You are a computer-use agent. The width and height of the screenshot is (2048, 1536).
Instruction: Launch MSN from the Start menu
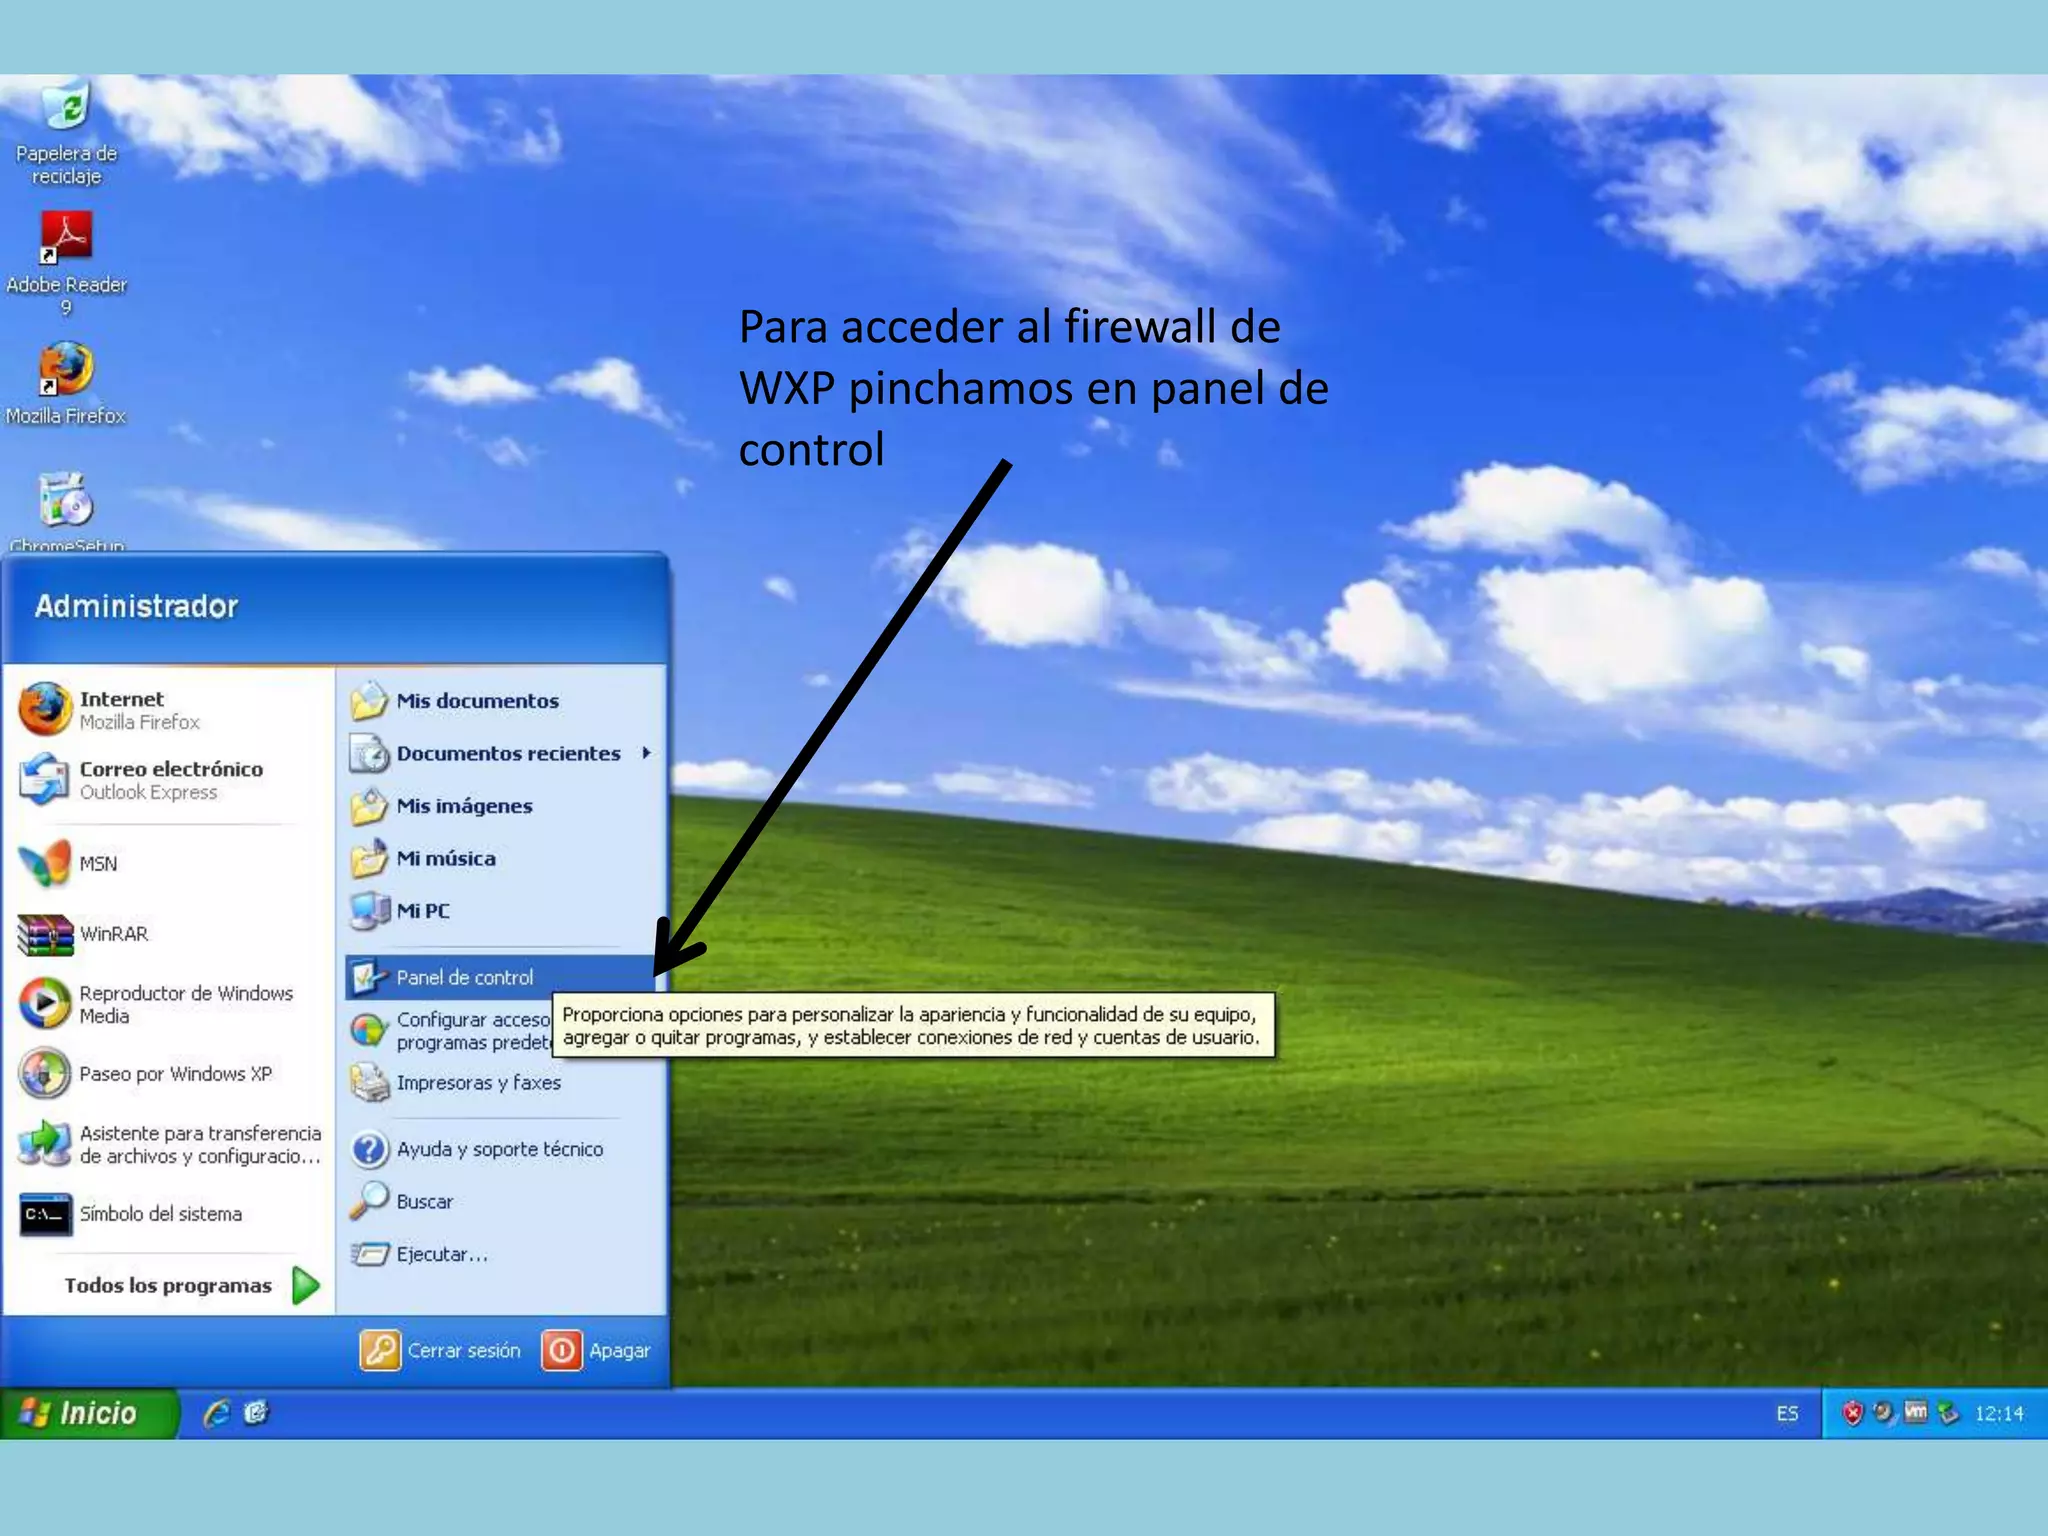click(168, 863)
